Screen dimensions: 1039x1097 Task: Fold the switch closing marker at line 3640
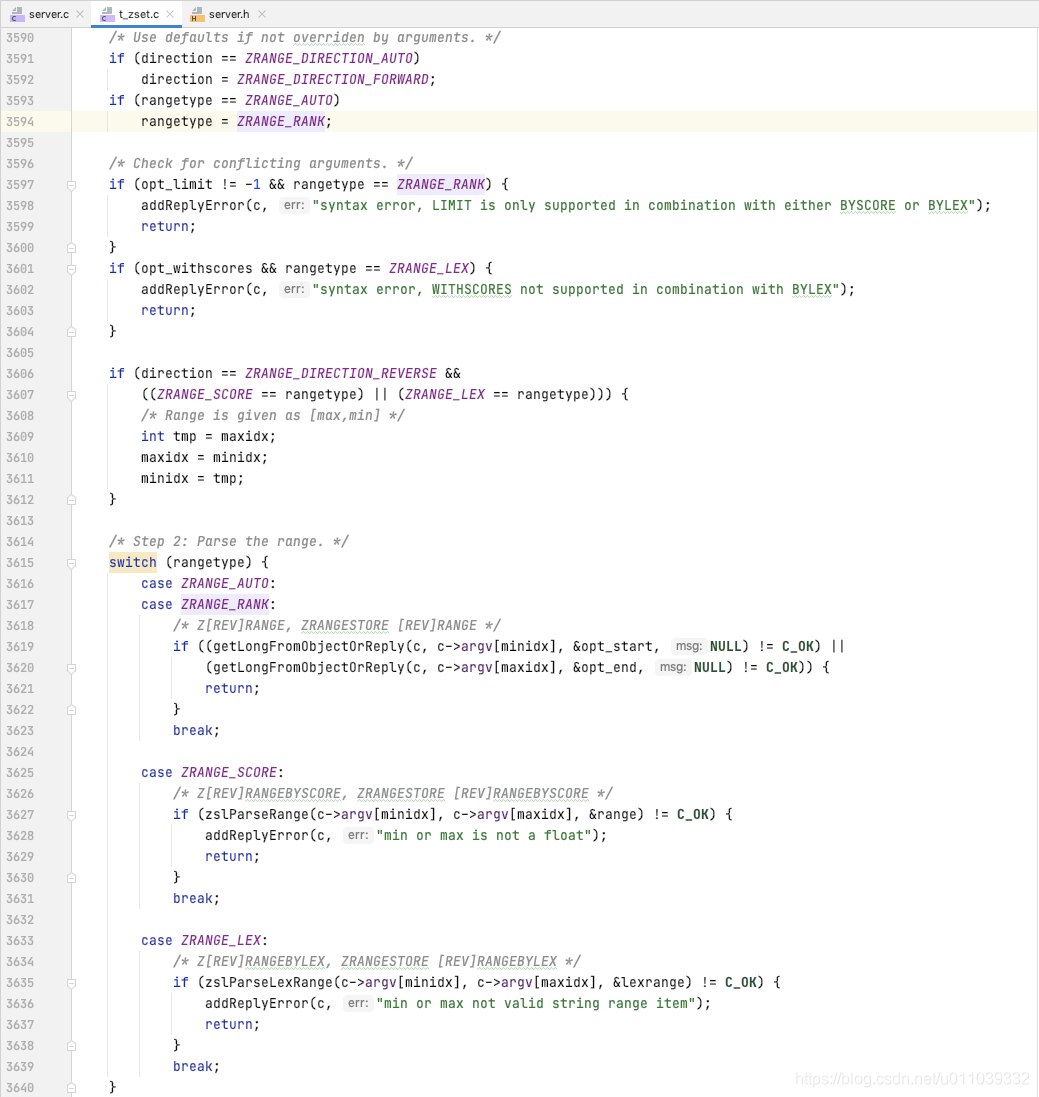71,1088
